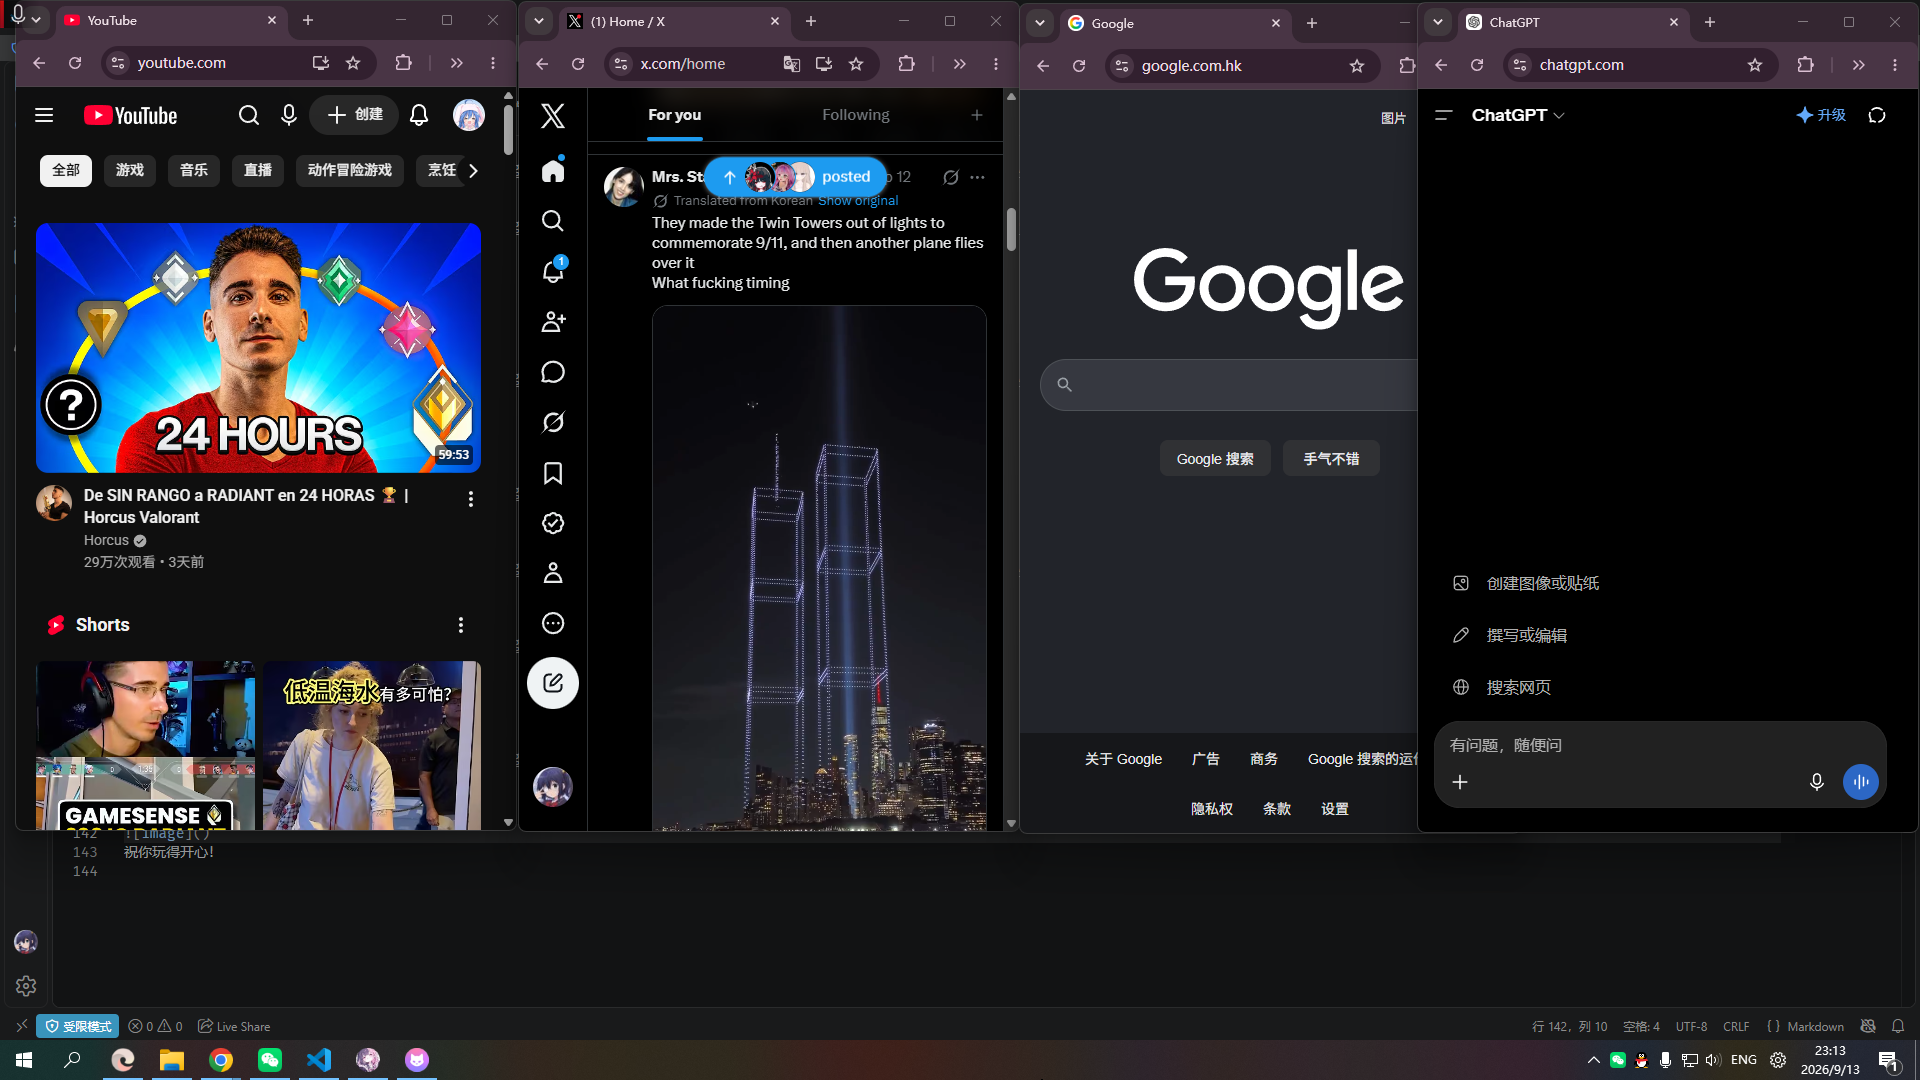The image size is (1920, 1080).
Task: Open tab search dropdown in ChatGPT window
Action: [x=1438, y=22]
